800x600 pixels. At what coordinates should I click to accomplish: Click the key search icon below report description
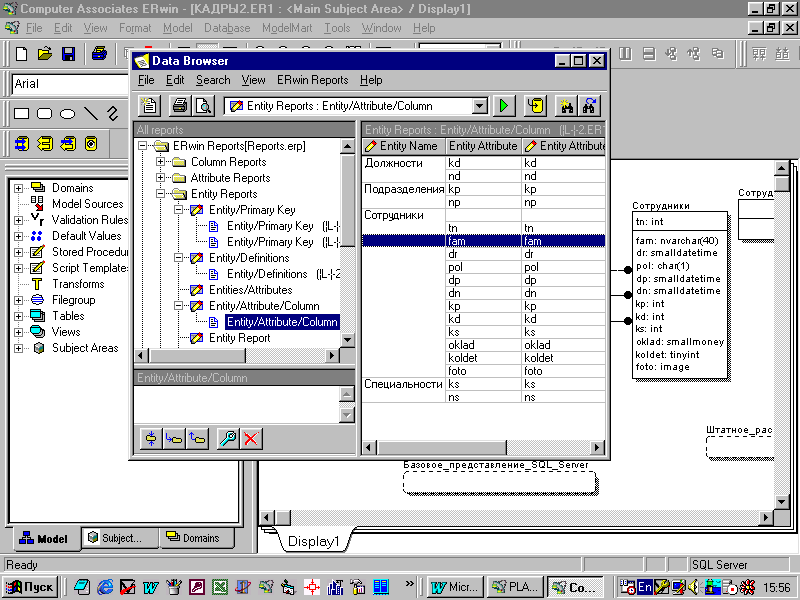pos(228,438)
